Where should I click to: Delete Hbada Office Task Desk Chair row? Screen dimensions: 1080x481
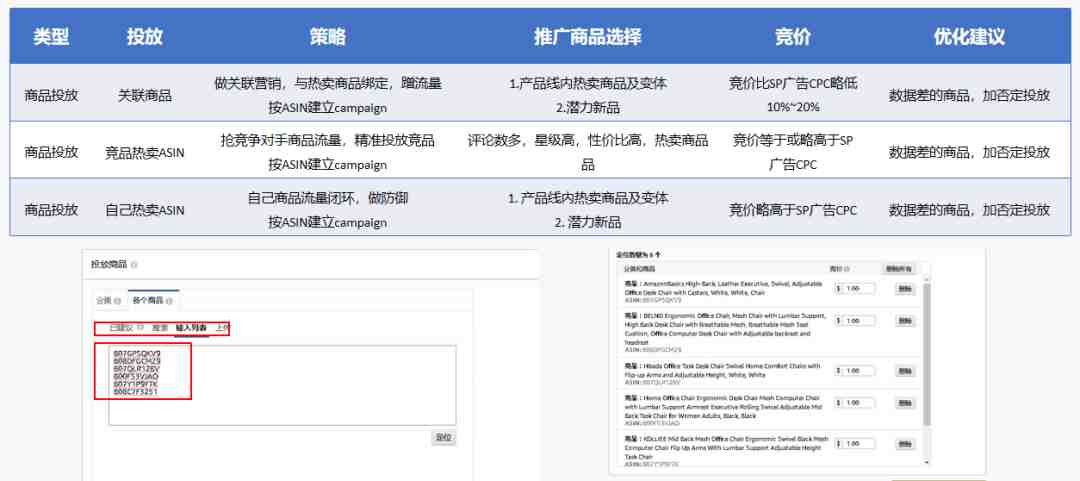click(905, 371)
